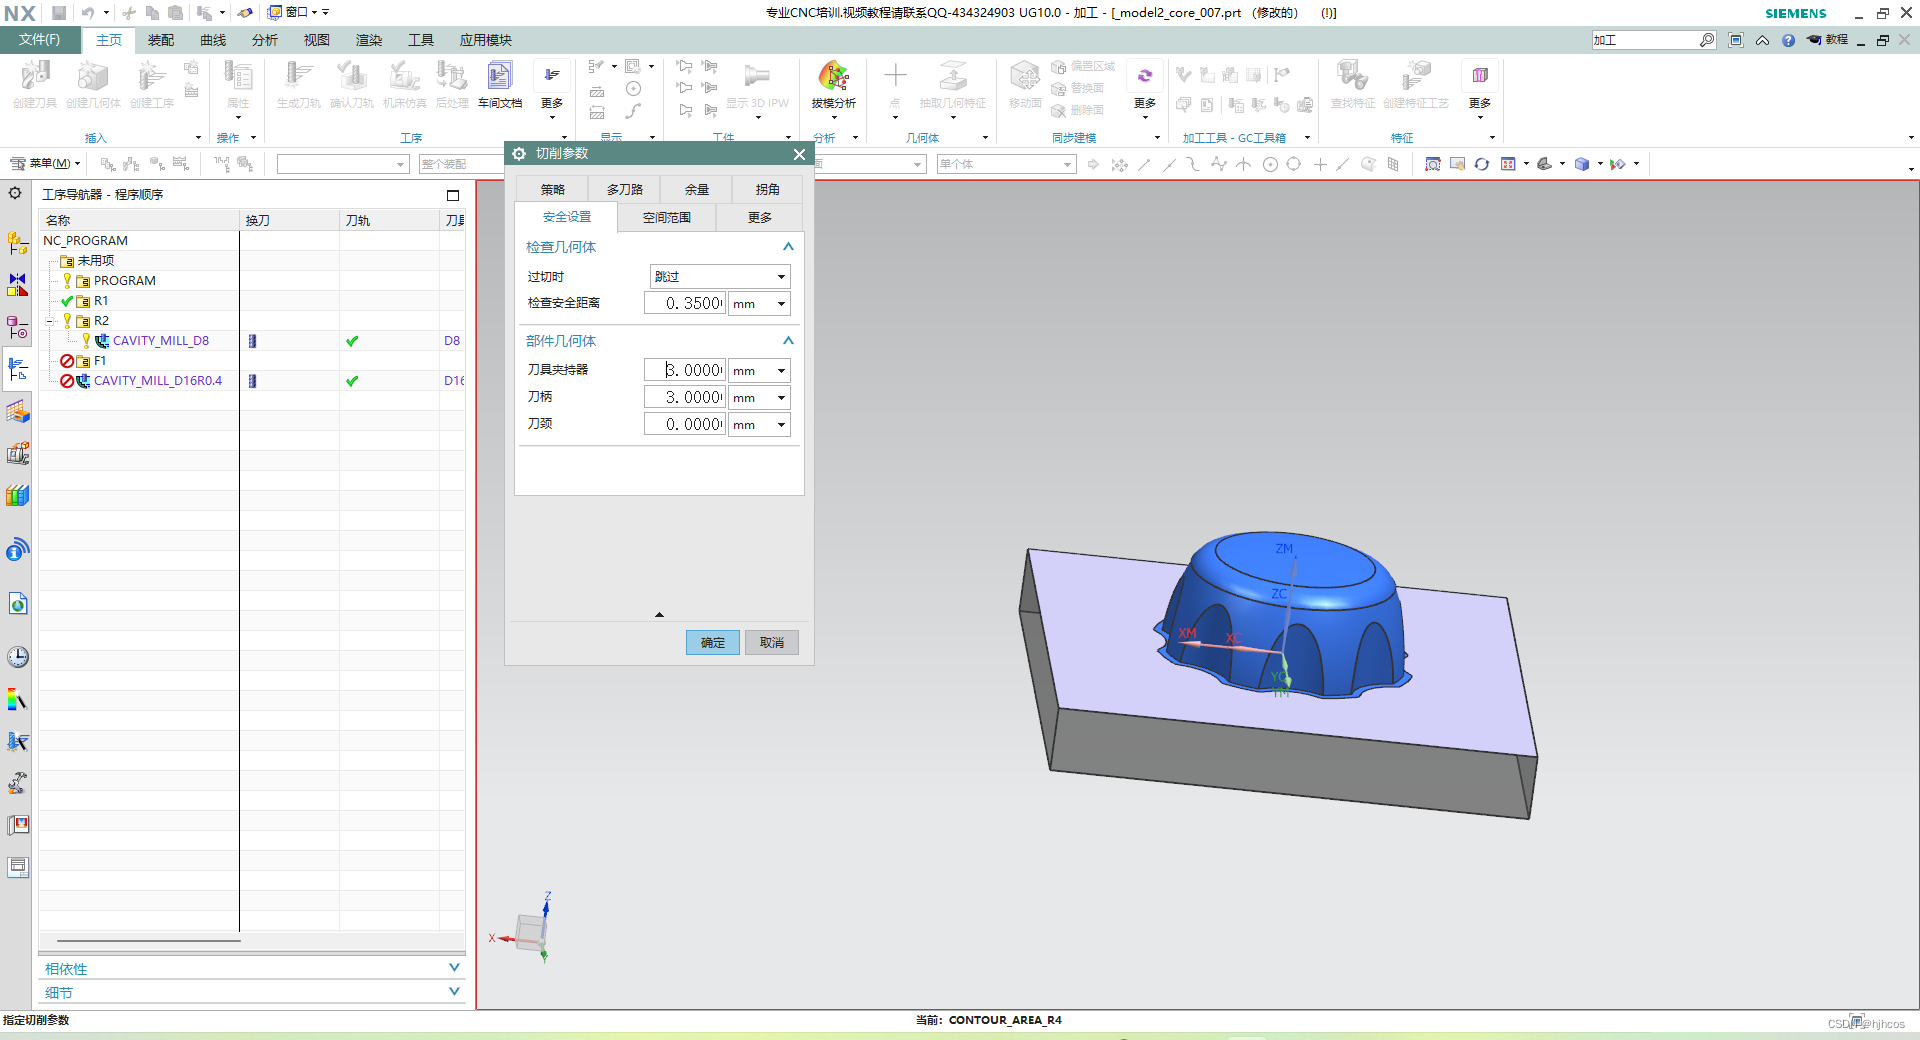Screen dimensions: 1920x1040
Task: Collapse the 检查几何体 section
Action: point(788,247)
